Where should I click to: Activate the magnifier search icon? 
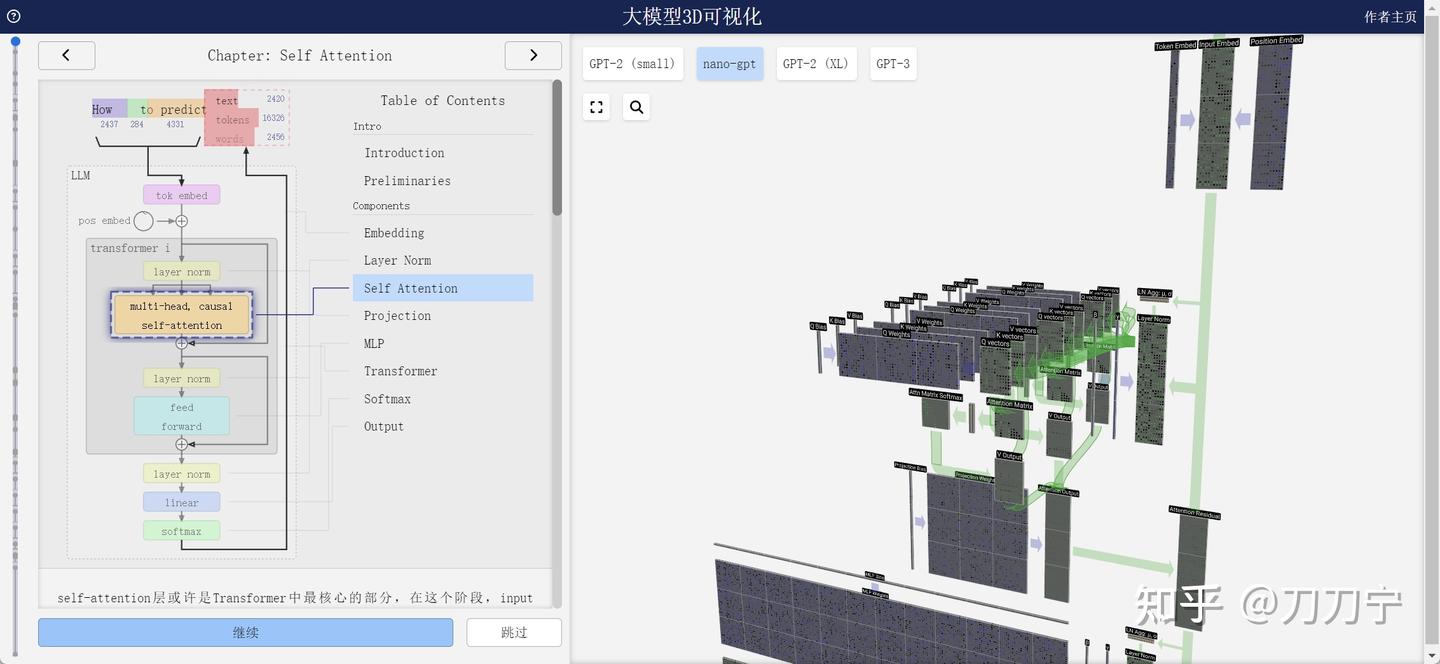tap(636, 106)
